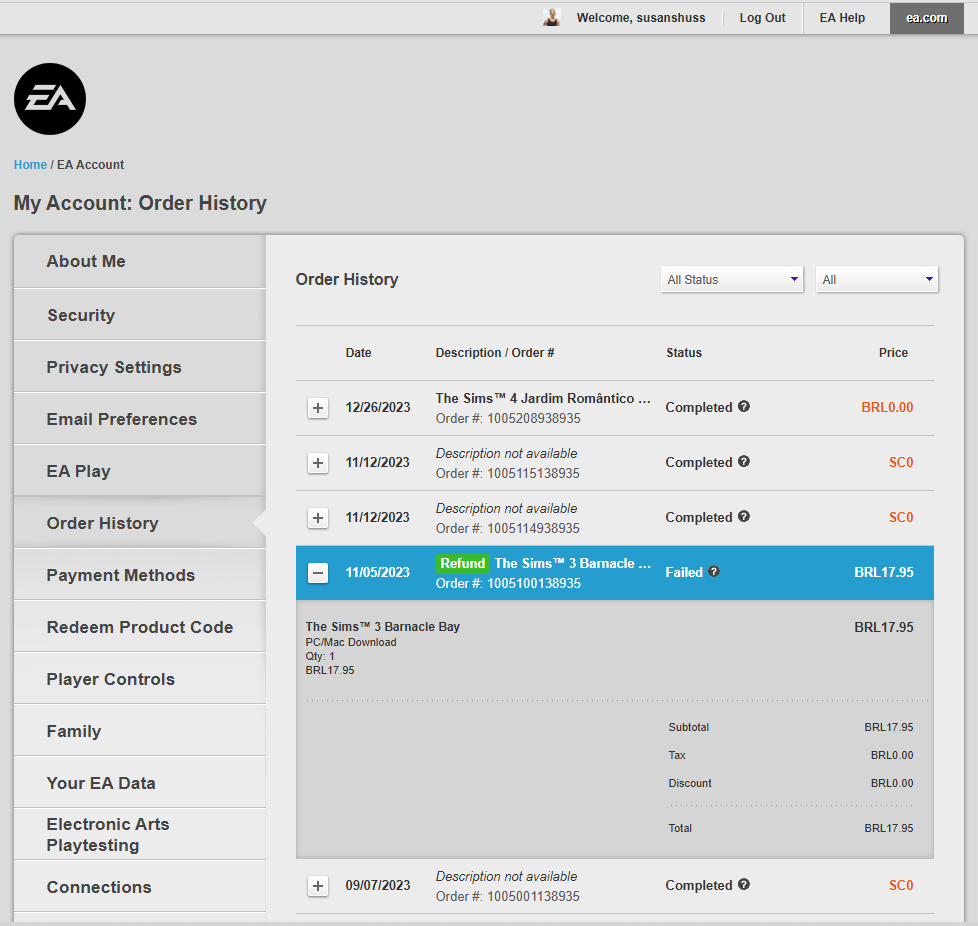Screen dimensions: 978x926
Task: Click The Sims 3 Barnacle Bay item title
Action: pos(382,627)
